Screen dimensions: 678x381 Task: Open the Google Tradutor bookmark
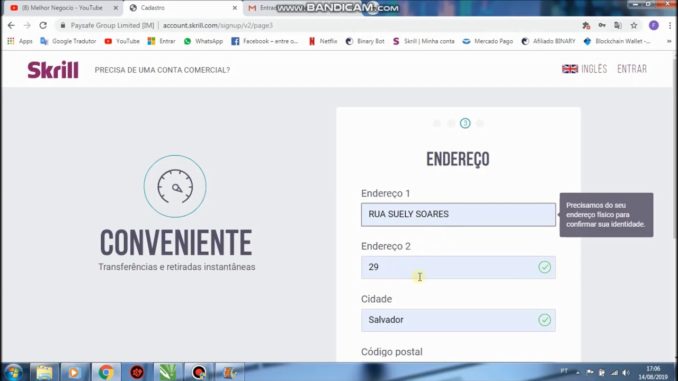[68, 41]
